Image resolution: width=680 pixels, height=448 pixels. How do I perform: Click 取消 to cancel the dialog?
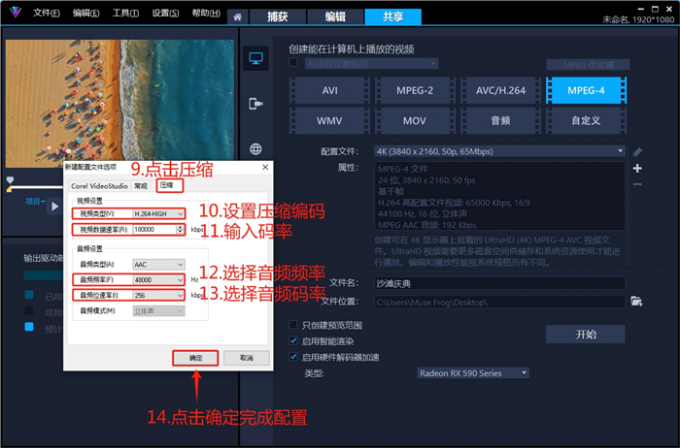click(246, 358)
